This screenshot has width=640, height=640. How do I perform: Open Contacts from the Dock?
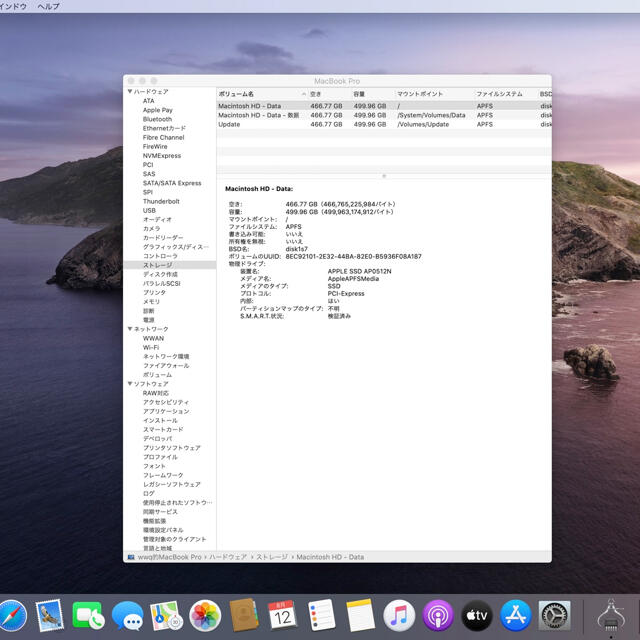[x=244, y=616]
